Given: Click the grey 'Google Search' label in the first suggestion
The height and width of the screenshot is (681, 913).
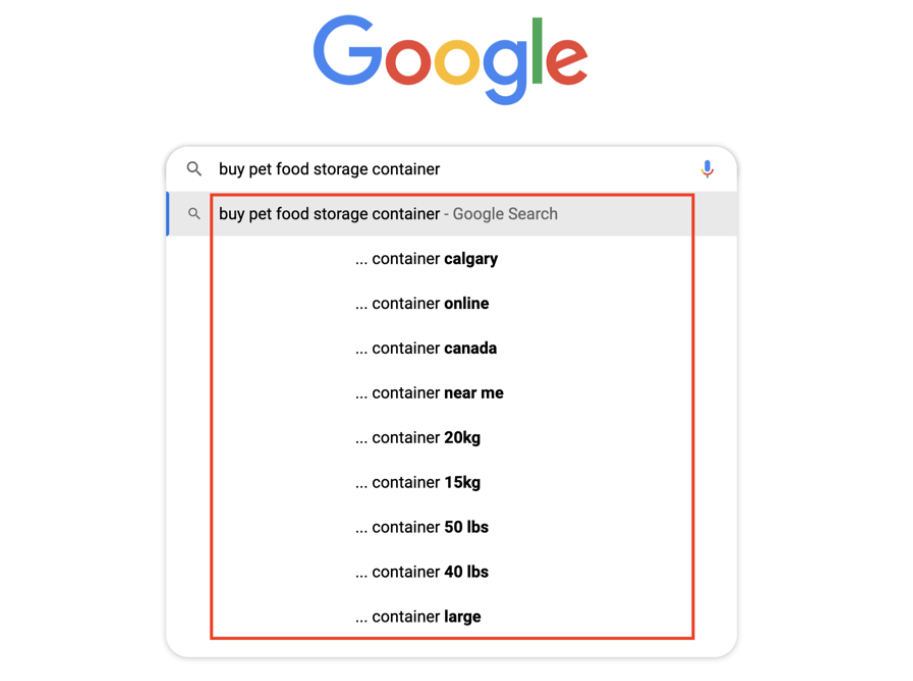Looking at the screenshot, I should [505, 214].
